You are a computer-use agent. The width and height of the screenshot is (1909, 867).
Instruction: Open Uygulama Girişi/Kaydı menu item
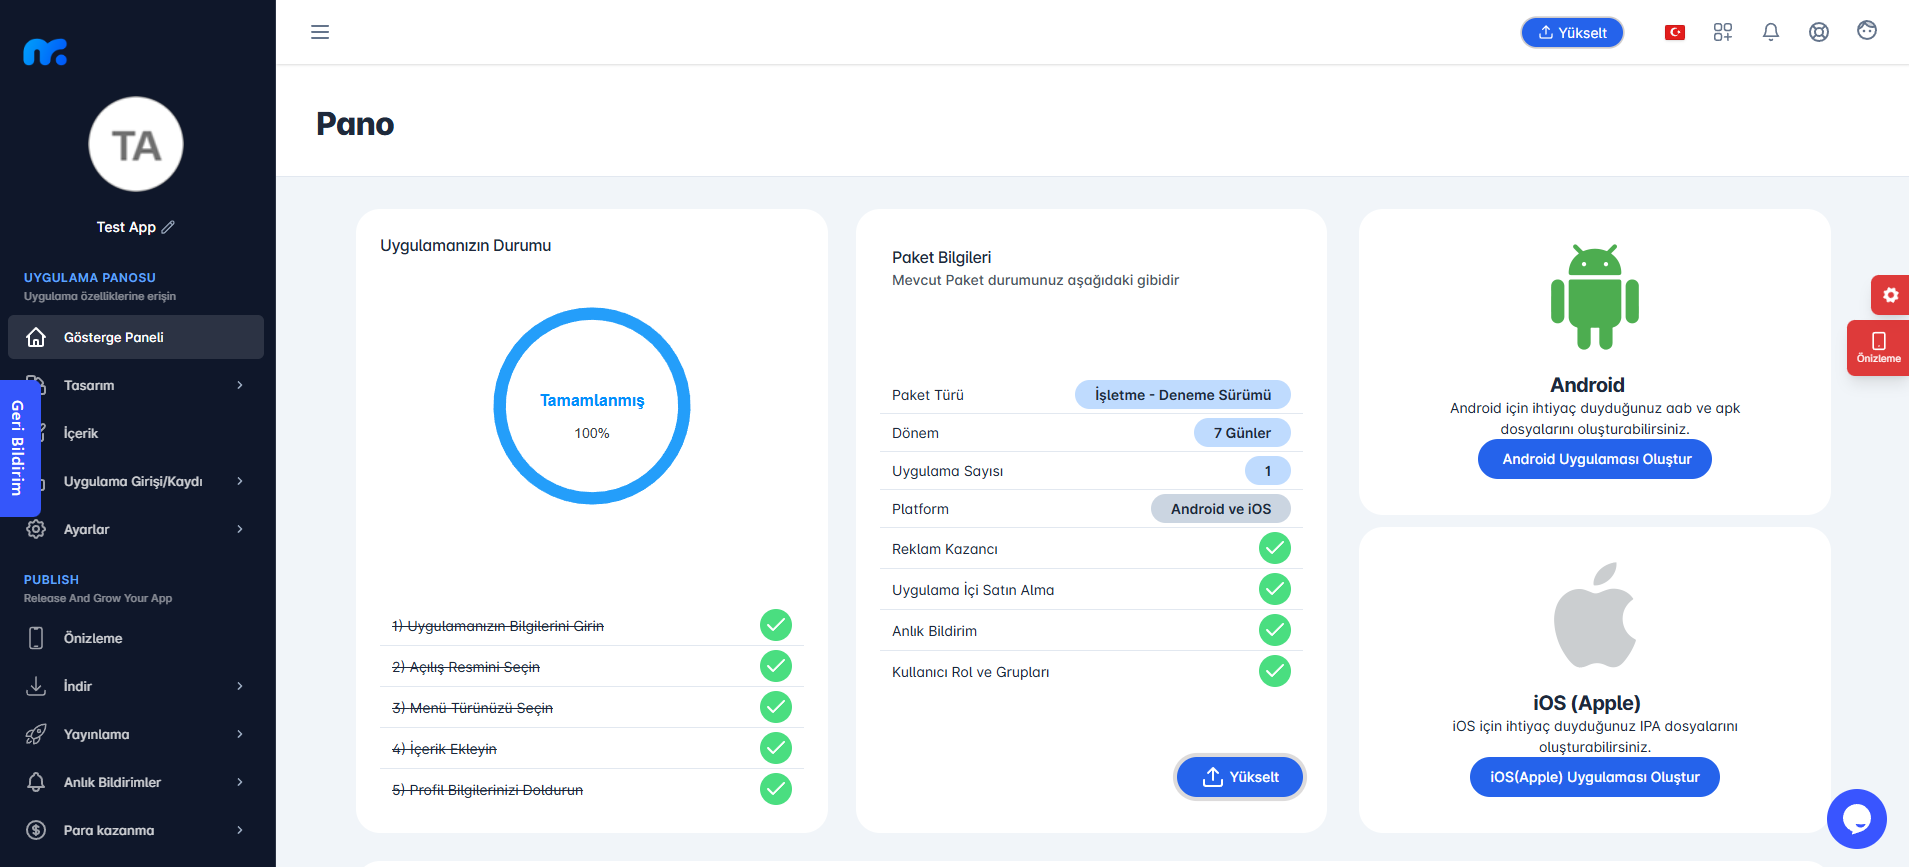click(136, 481)
